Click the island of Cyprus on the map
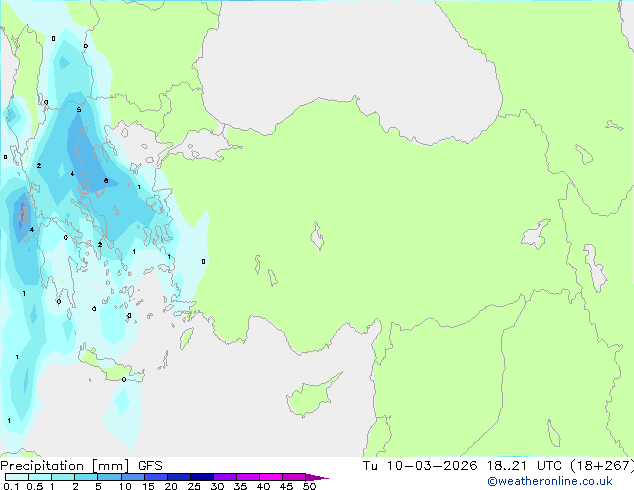Image resolution: width=634 pixels, height=490 pixels. 313,395
